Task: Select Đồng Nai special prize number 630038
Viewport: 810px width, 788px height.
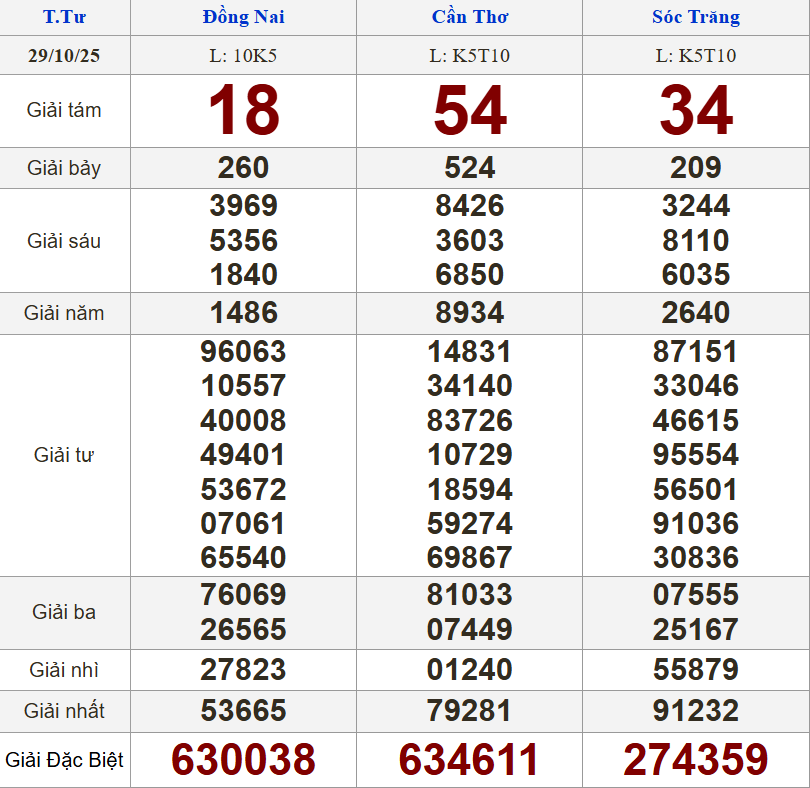Action: coord(243,760)
